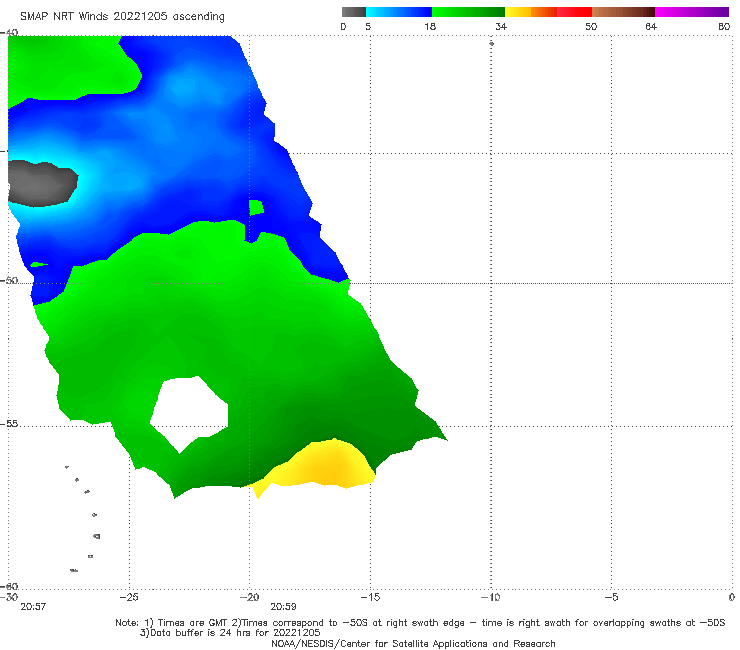Click the longitude label '-15'
This screenshot has height=650, width=740.
370,597
